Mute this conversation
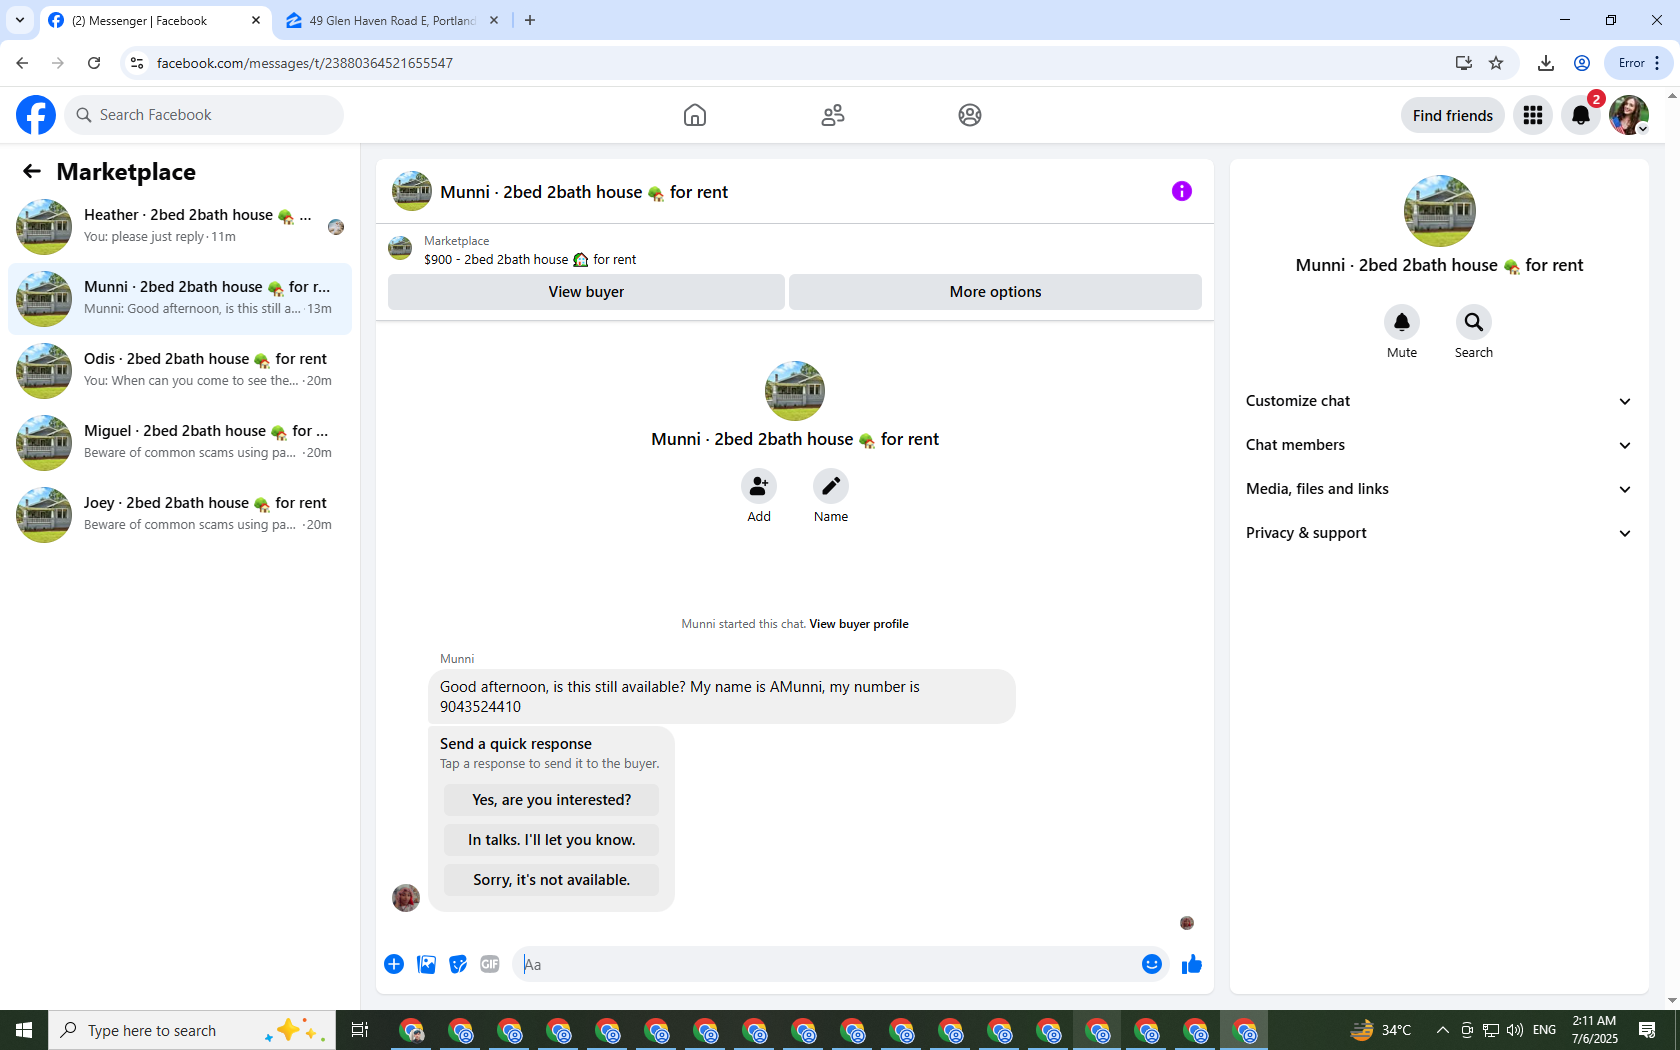Viewport: 1680px width, 1050px height. [x=1402, y=322]
